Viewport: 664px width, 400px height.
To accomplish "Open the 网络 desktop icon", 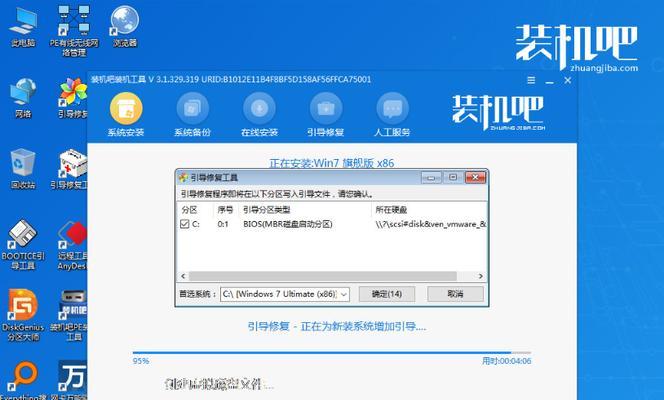I will tap(23, 97).
